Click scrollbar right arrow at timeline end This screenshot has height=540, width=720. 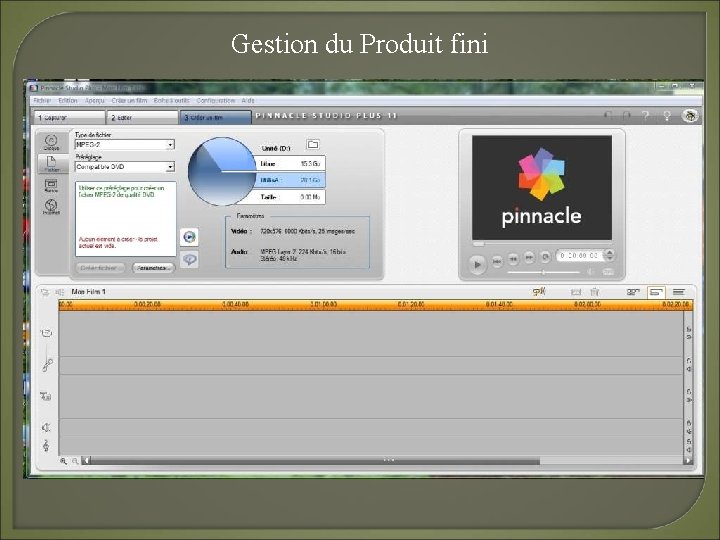click(688, 461)
